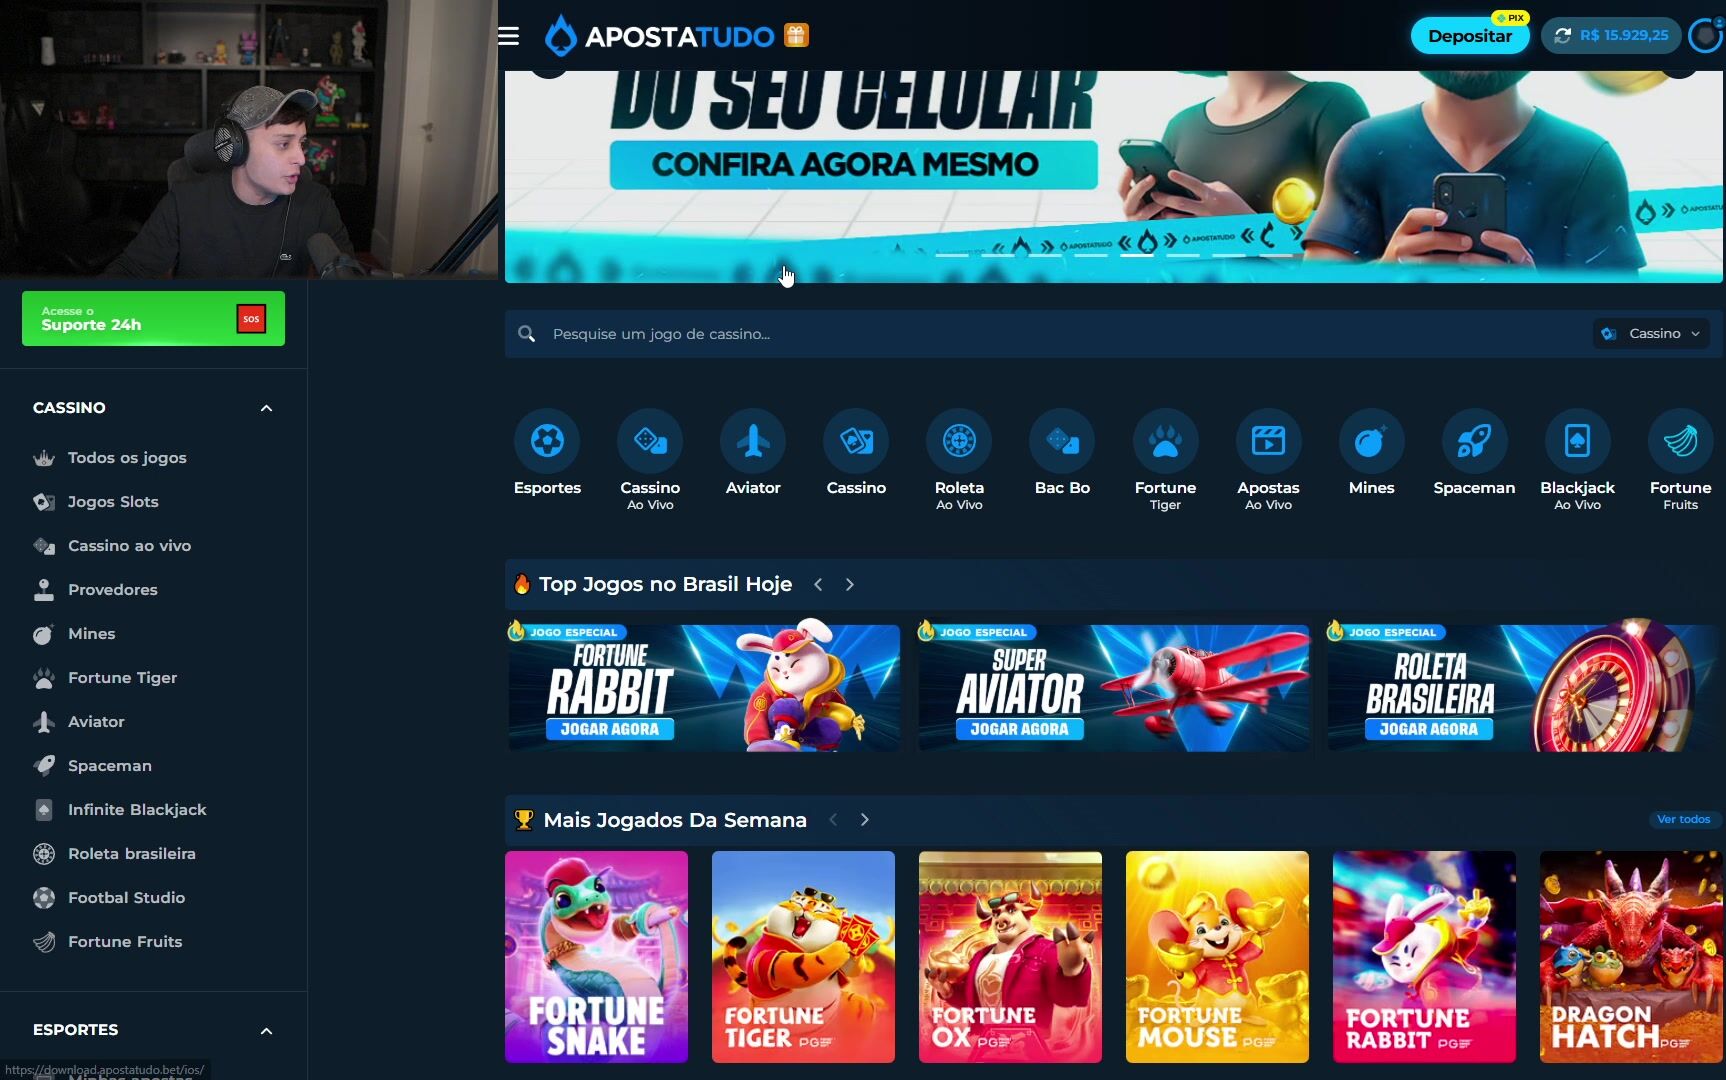Open the Cassino cards category icon
The height and width of the screenshot is (1080, 1726).
click(856, 441)
